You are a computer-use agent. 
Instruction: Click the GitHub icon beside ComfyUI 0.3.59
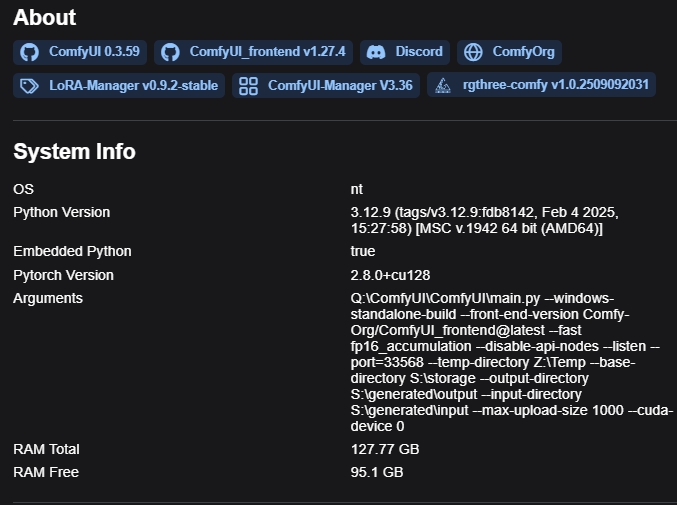pyautogui.click(x=29, y=52)
